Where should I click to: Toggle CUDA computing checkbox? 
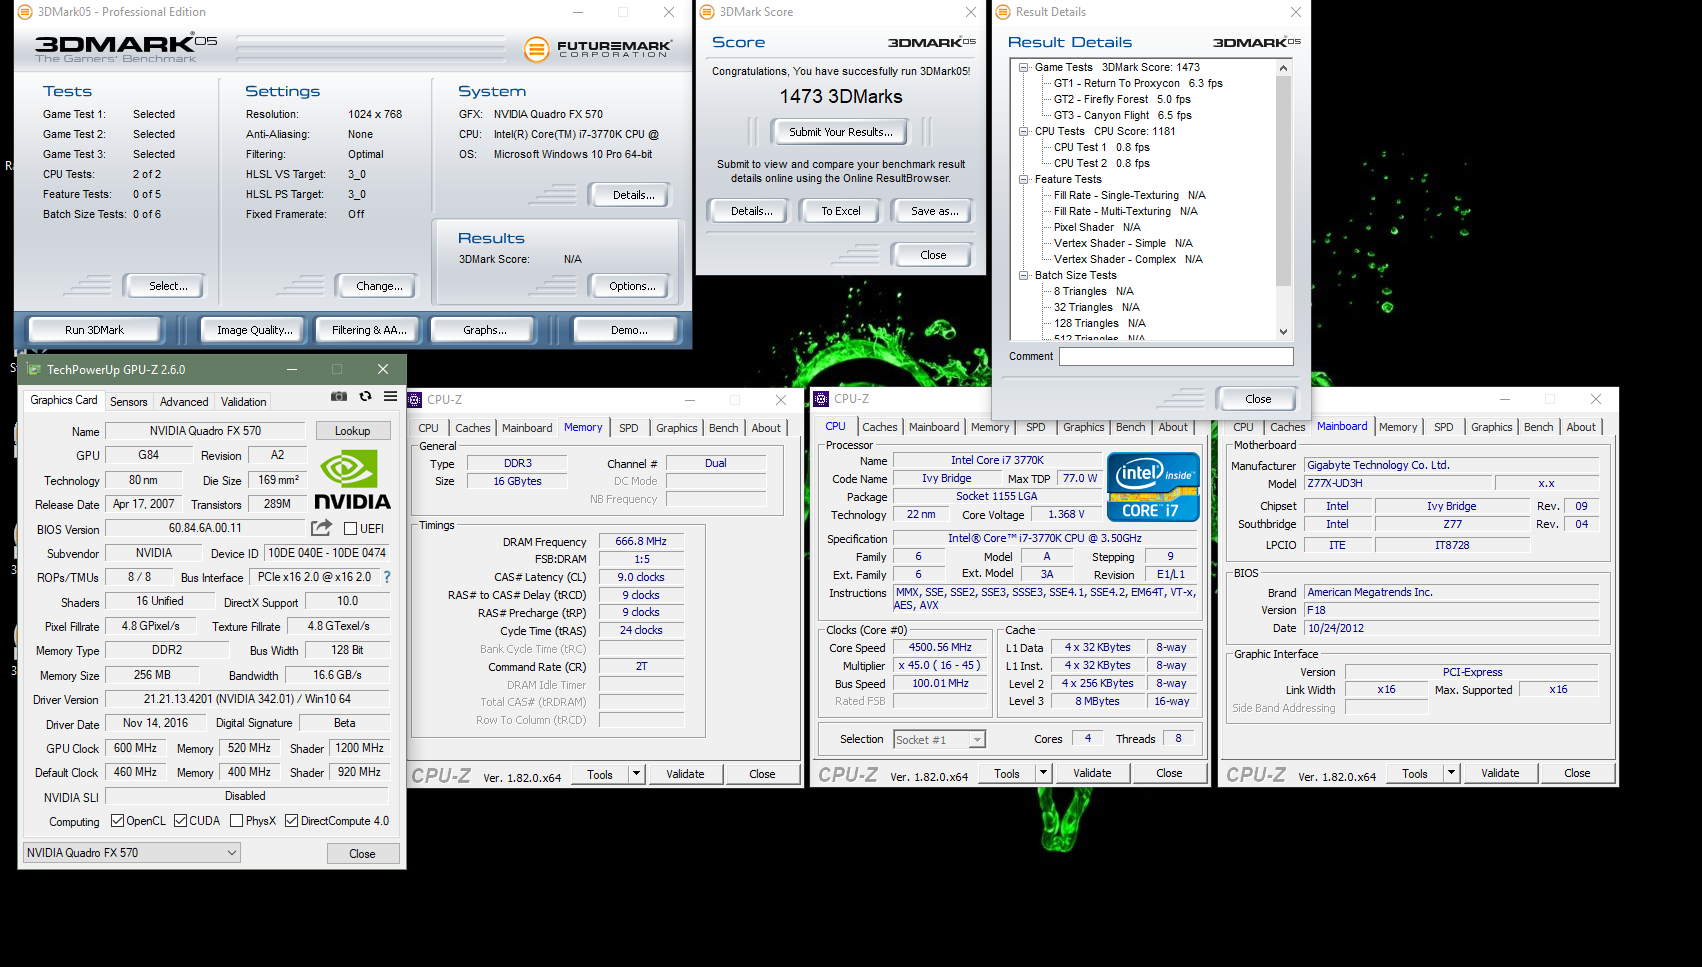click(181, 821)
